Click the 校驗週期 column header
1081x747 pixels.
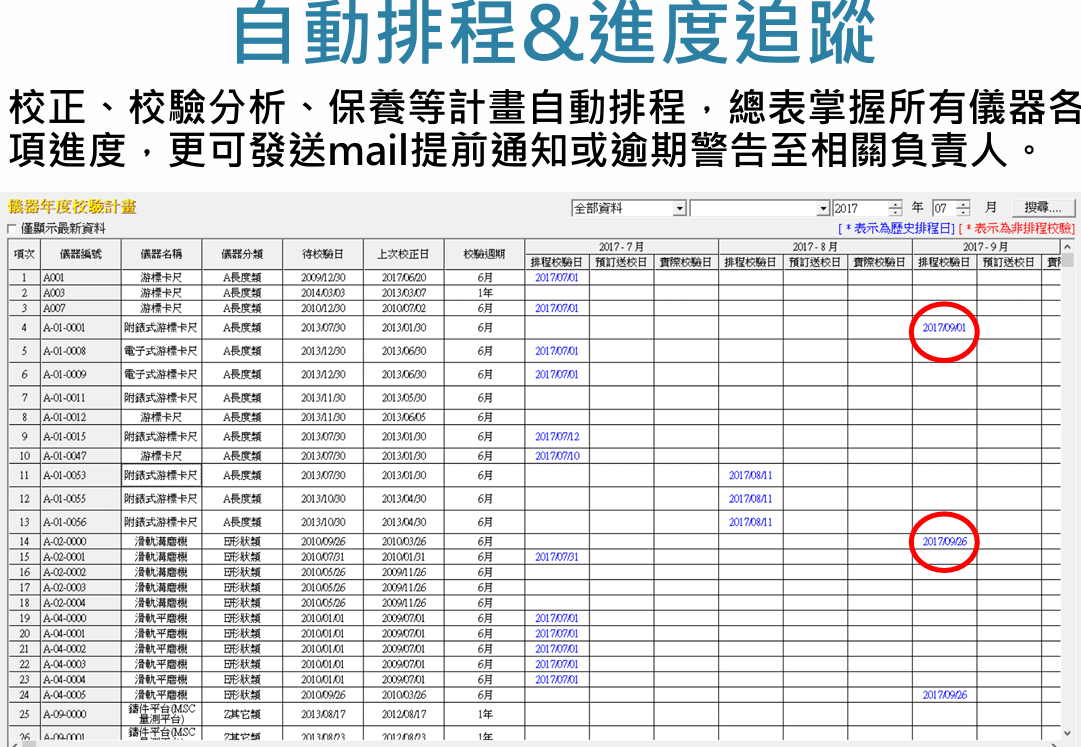point(484,254)
